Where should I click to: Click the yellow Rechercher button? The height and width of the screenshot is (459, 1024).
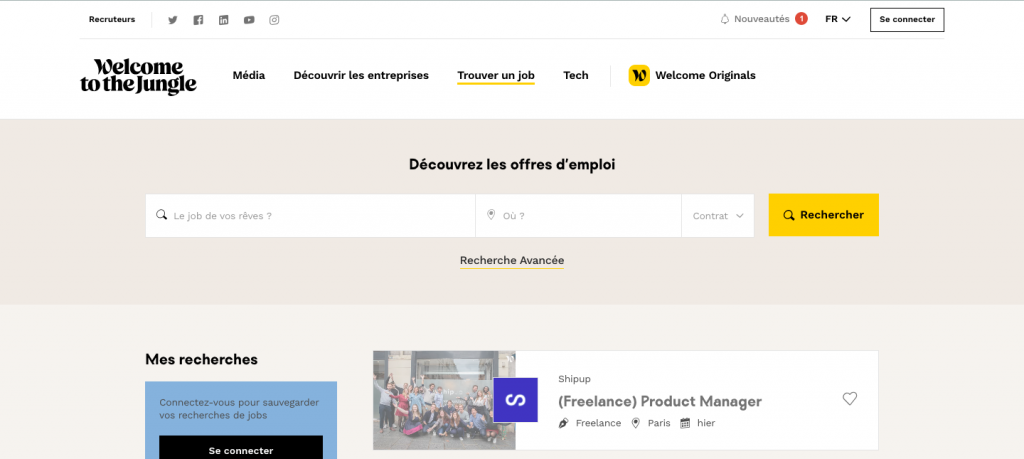pos(824,215)
